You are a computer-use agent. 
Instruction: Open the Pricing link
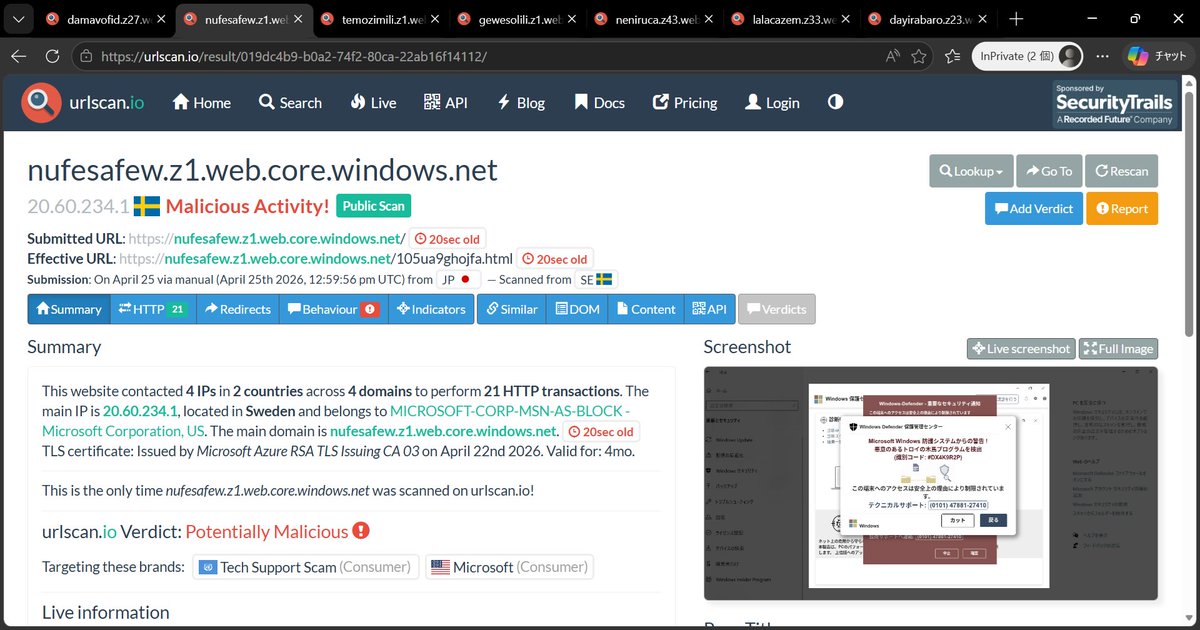685,102
